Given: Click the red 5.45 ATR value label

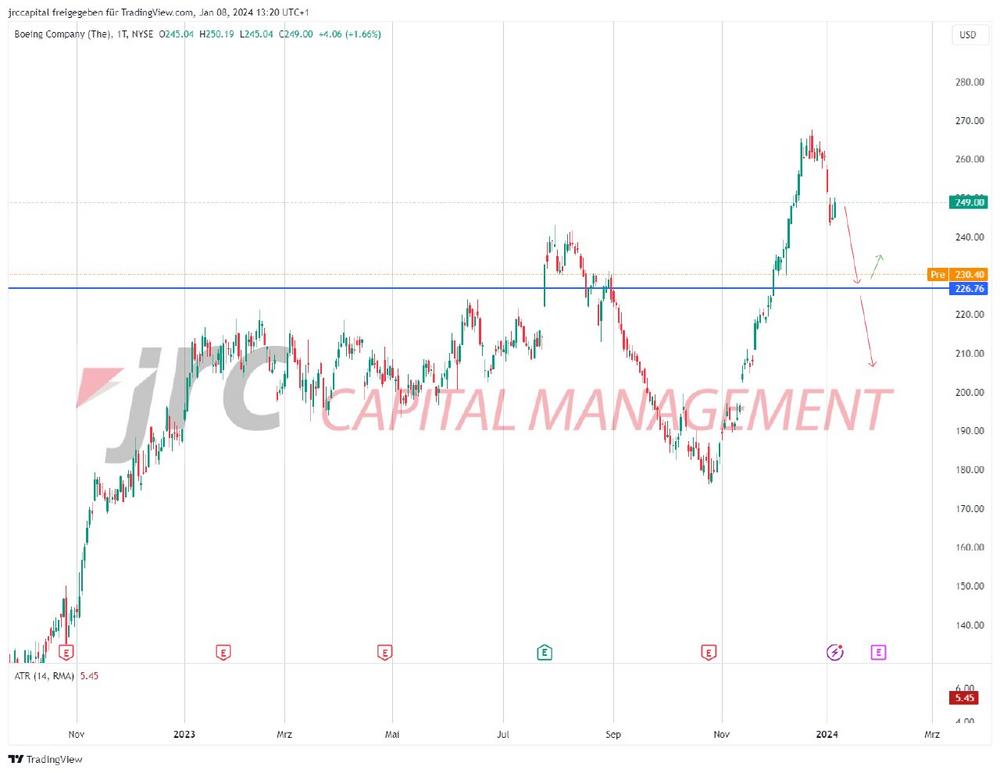Looking at the screenshot, I should click(x=967, y=698).
